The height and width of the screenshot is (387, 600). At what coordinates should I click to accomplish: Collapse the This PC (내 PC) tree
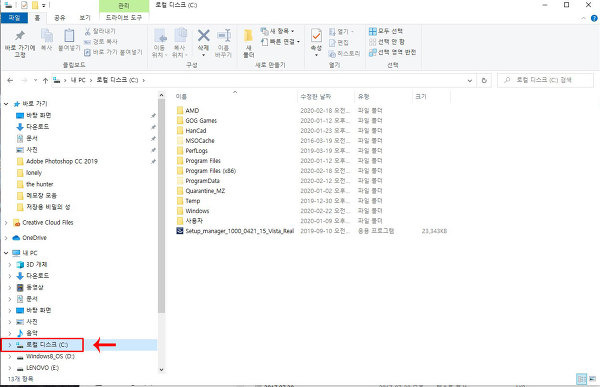[6, 253]
